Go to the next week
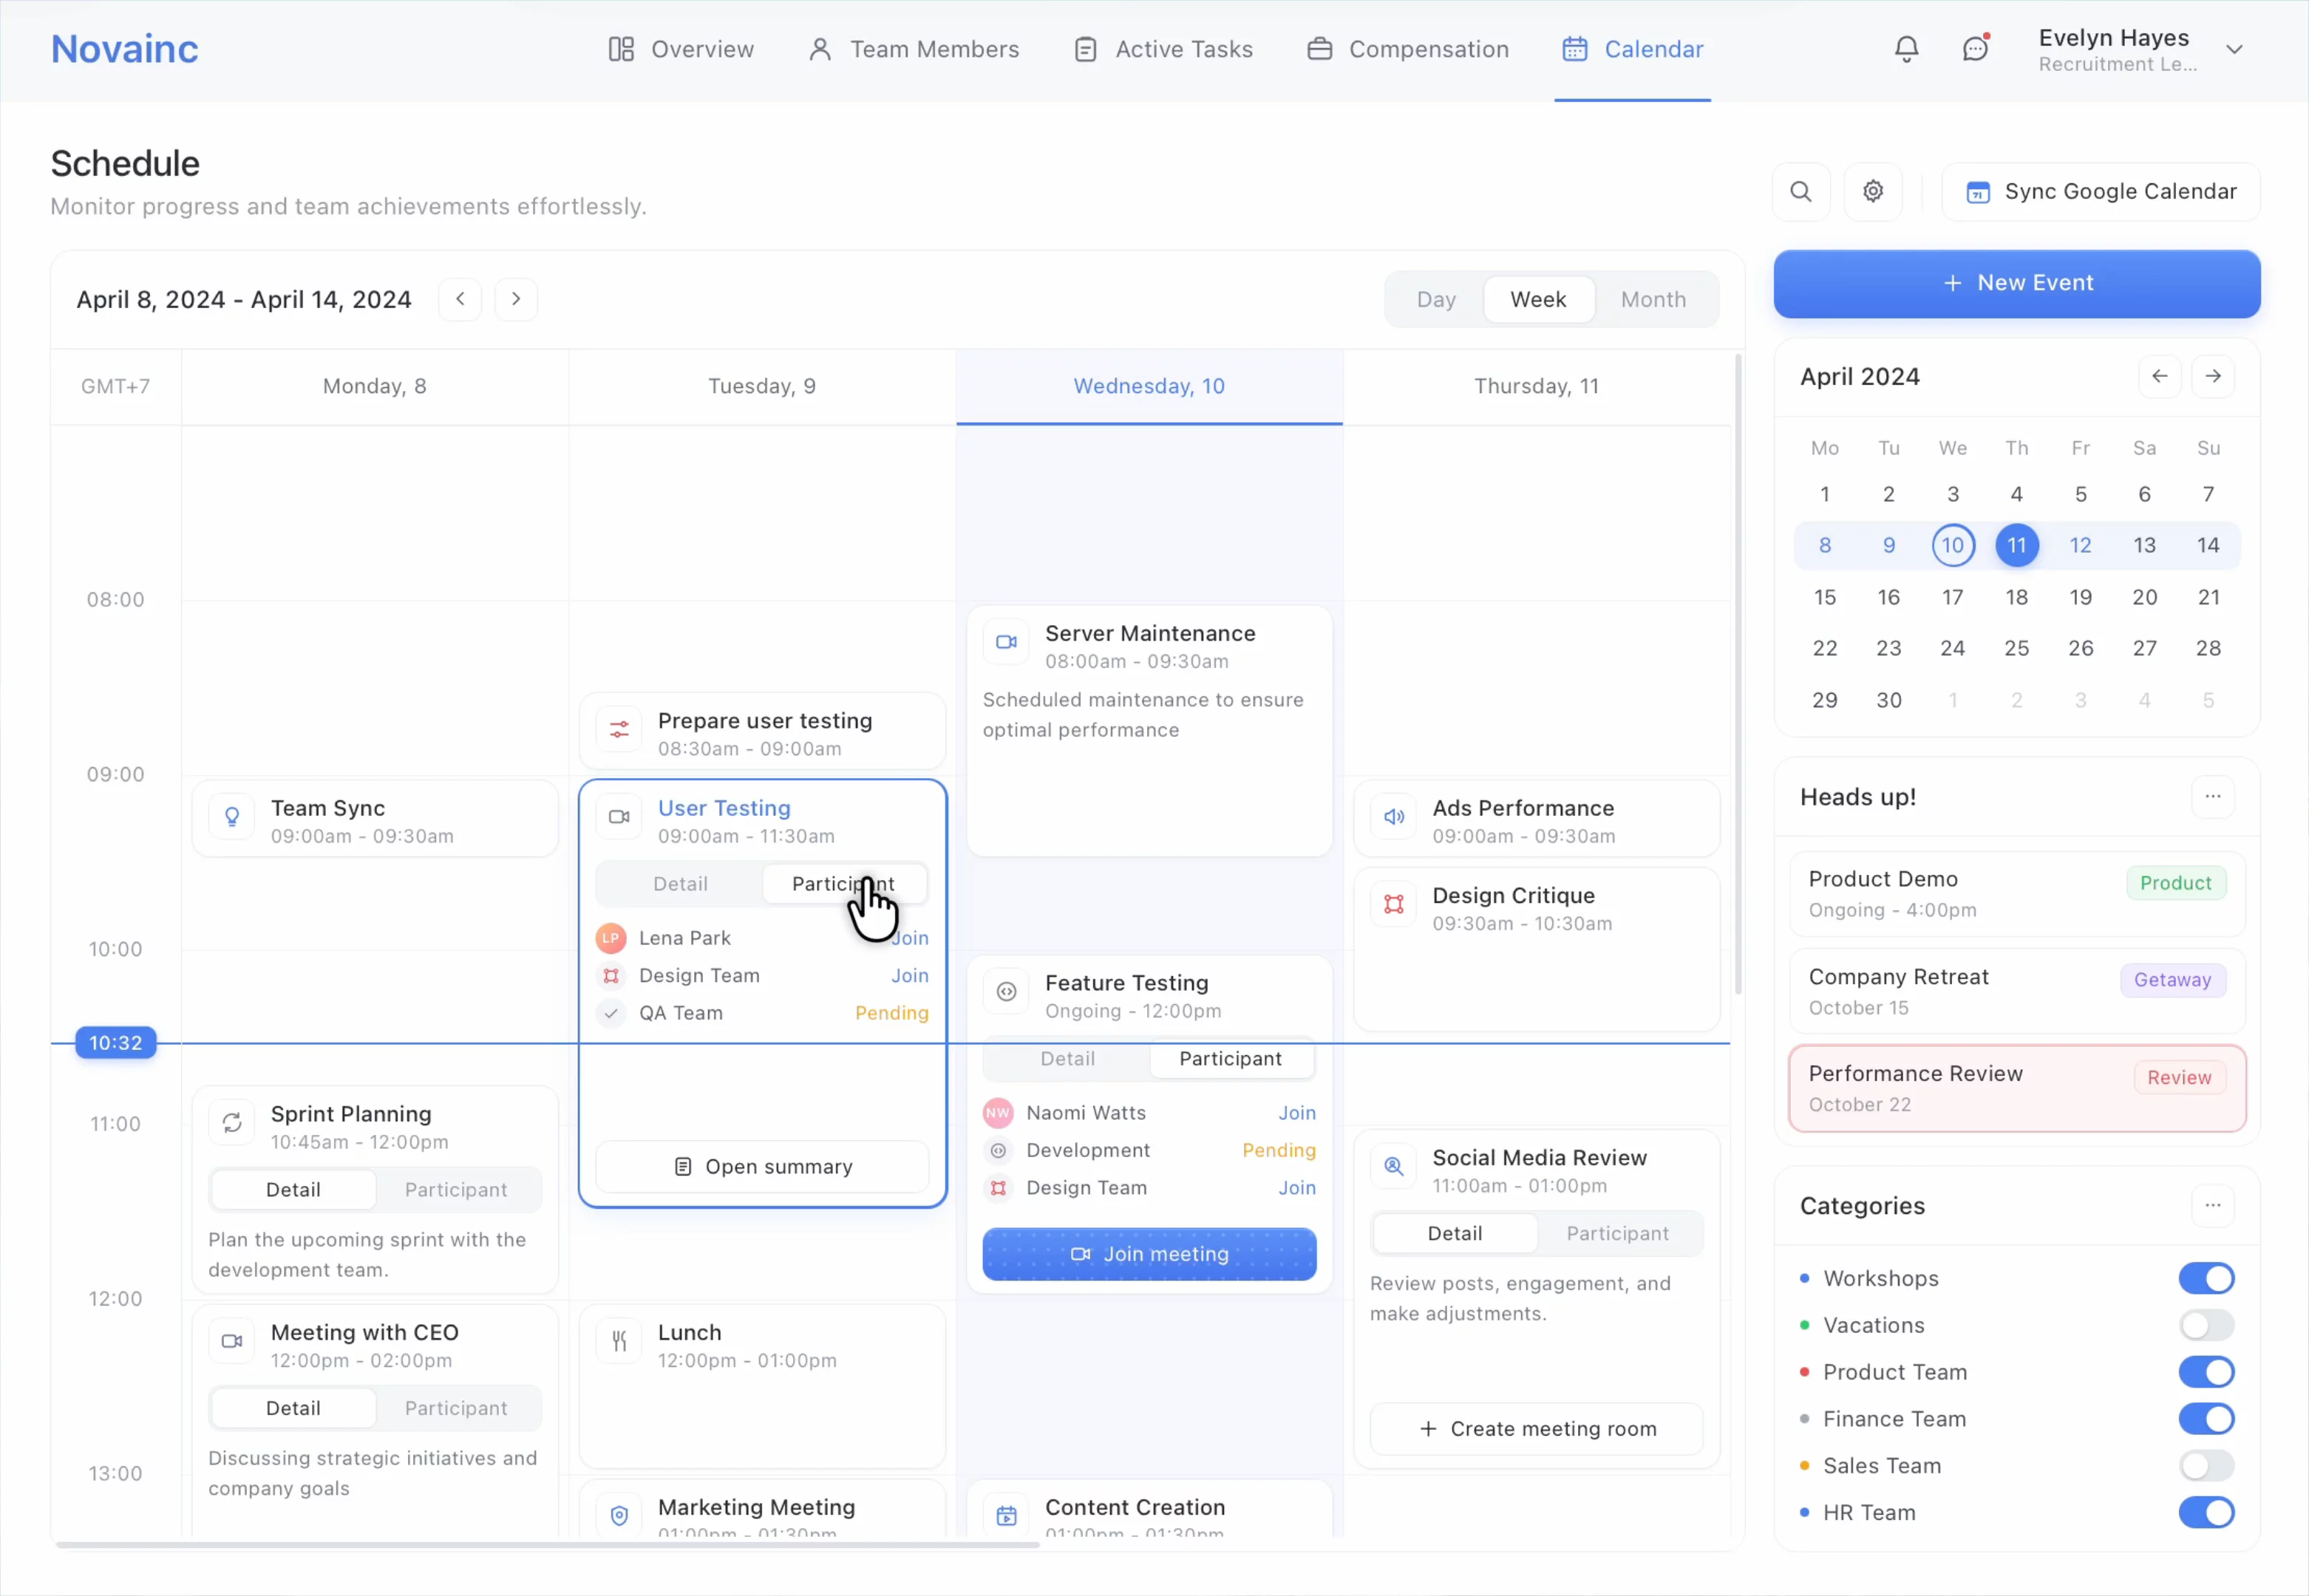2309x1596 pixels. (516, 299)
